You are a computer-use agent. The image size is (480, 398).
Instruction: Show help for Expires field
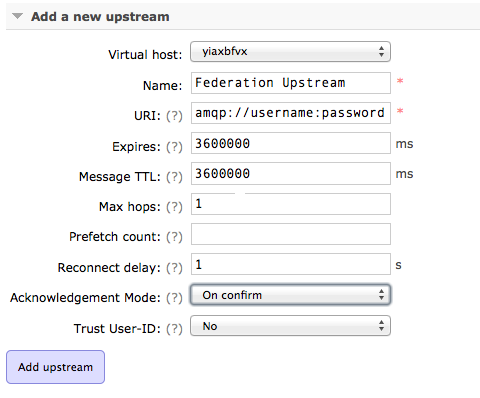(174, 147)
